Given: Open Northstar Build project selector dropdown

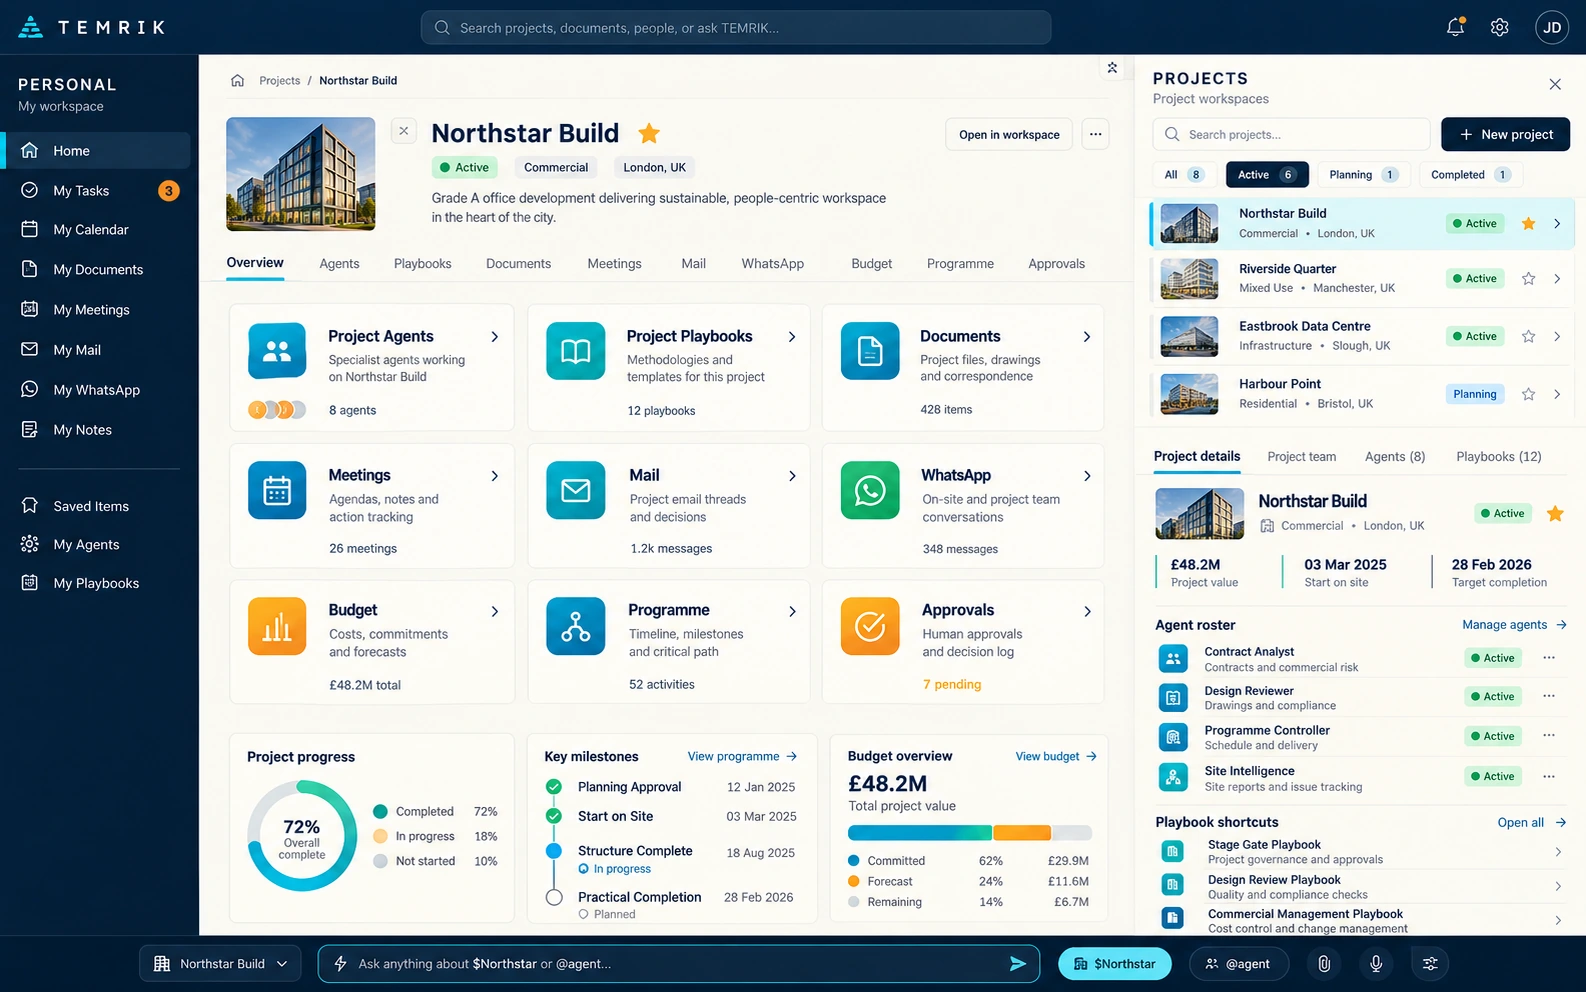Looking at the screenshot, I should [x=220, y=964].
